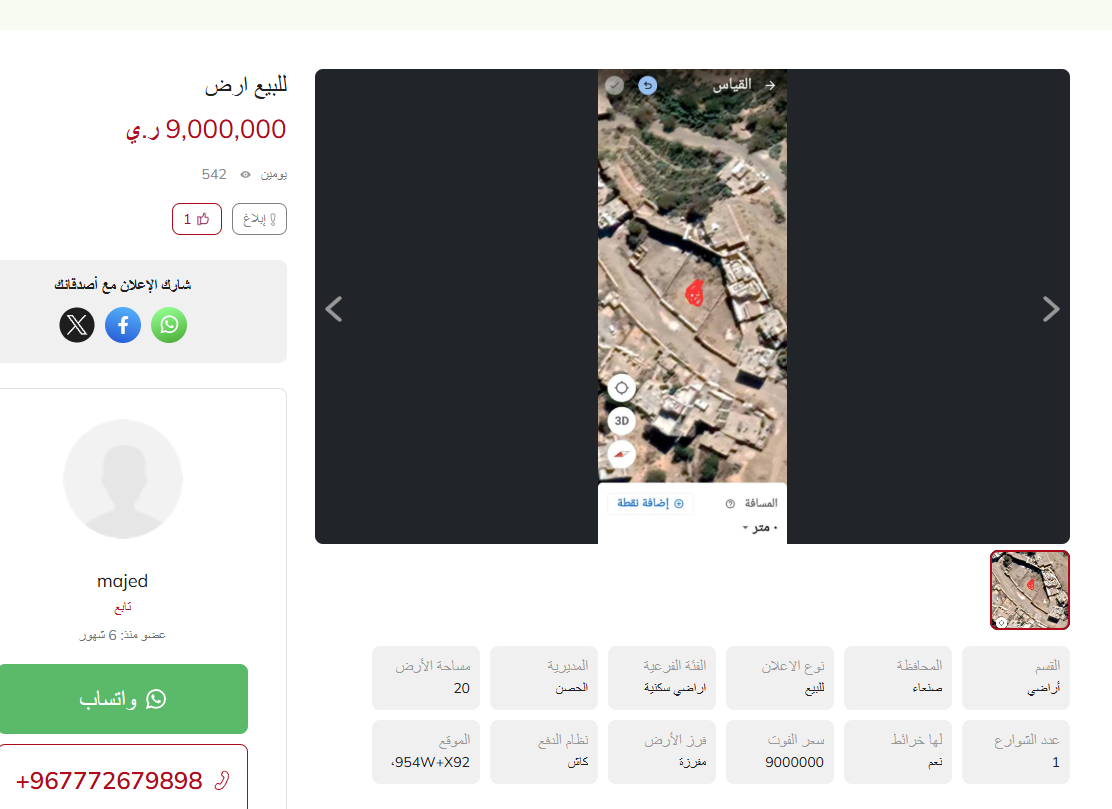Share the ad on X
This screenshot has width=1112, height=809.
(x=77, y=325)
